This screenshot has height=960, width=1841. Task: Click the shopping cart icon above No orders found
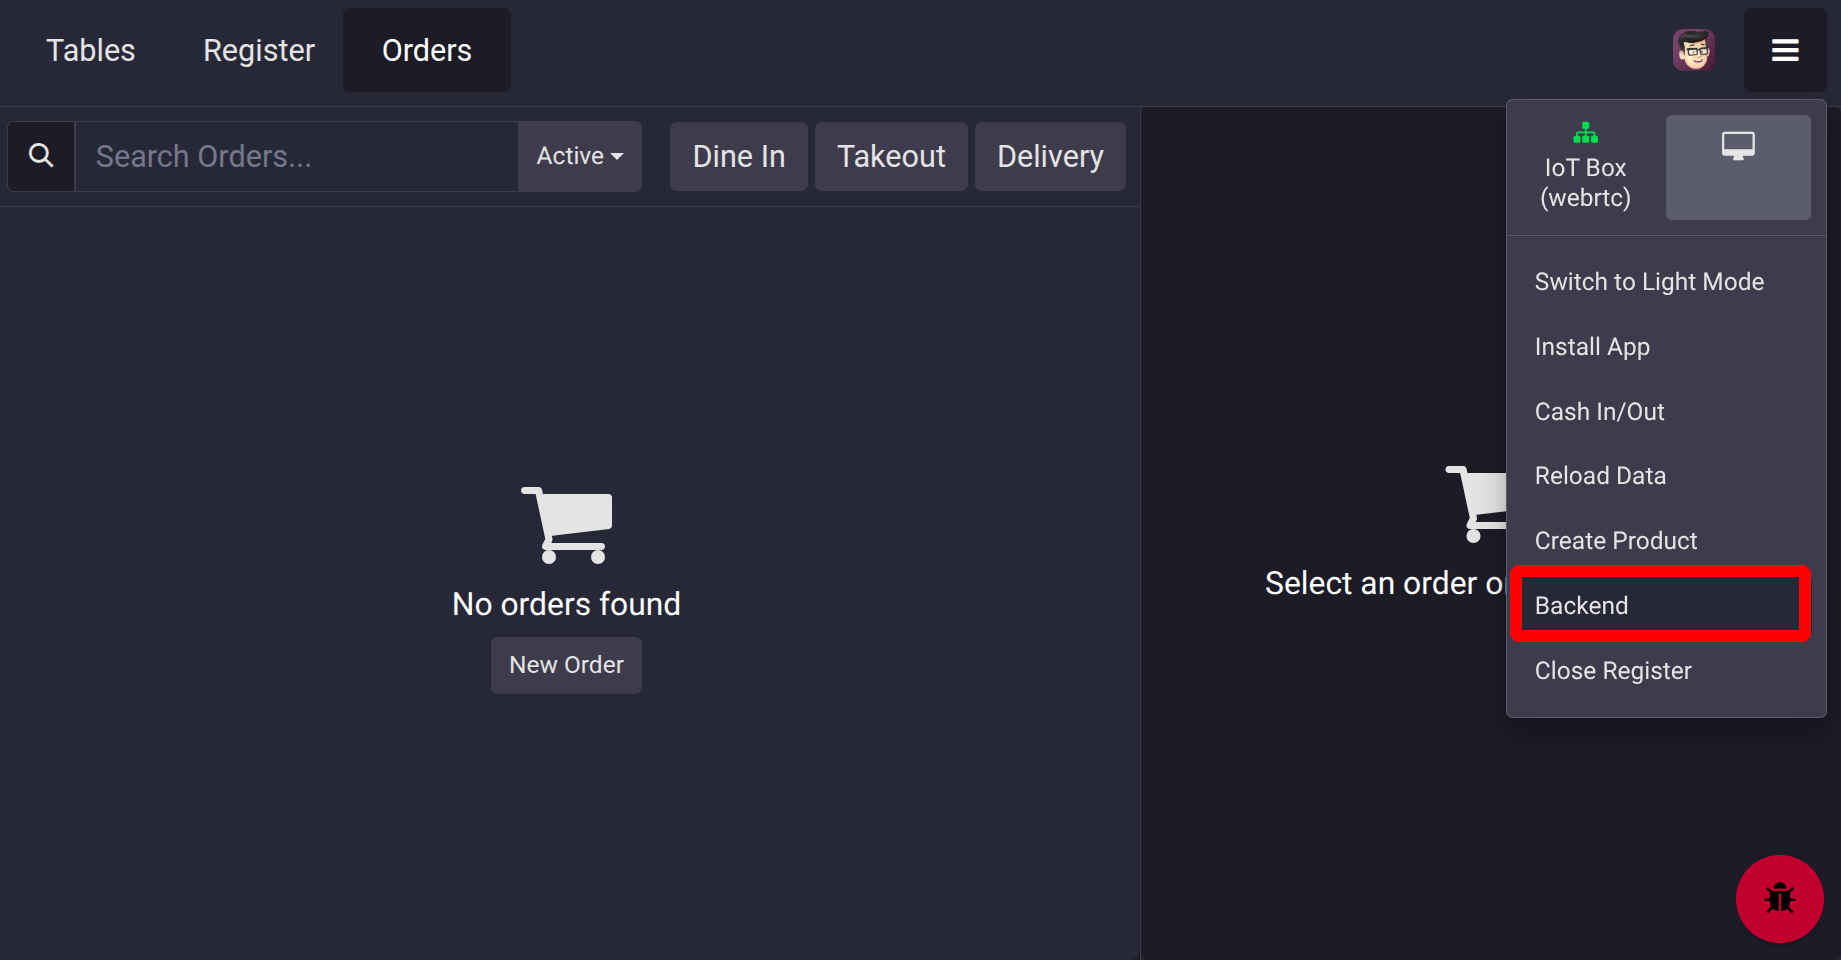point(567,525)
